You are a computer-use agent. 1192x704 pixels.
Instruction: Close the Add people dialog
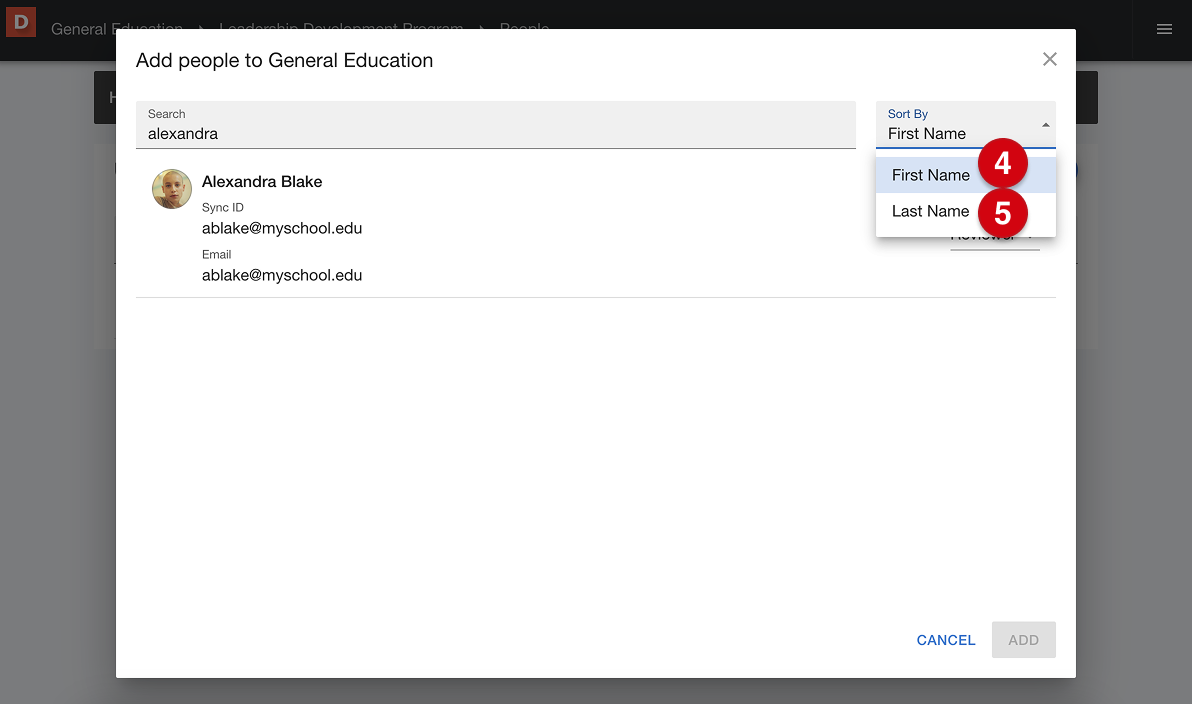point(1049,59)
